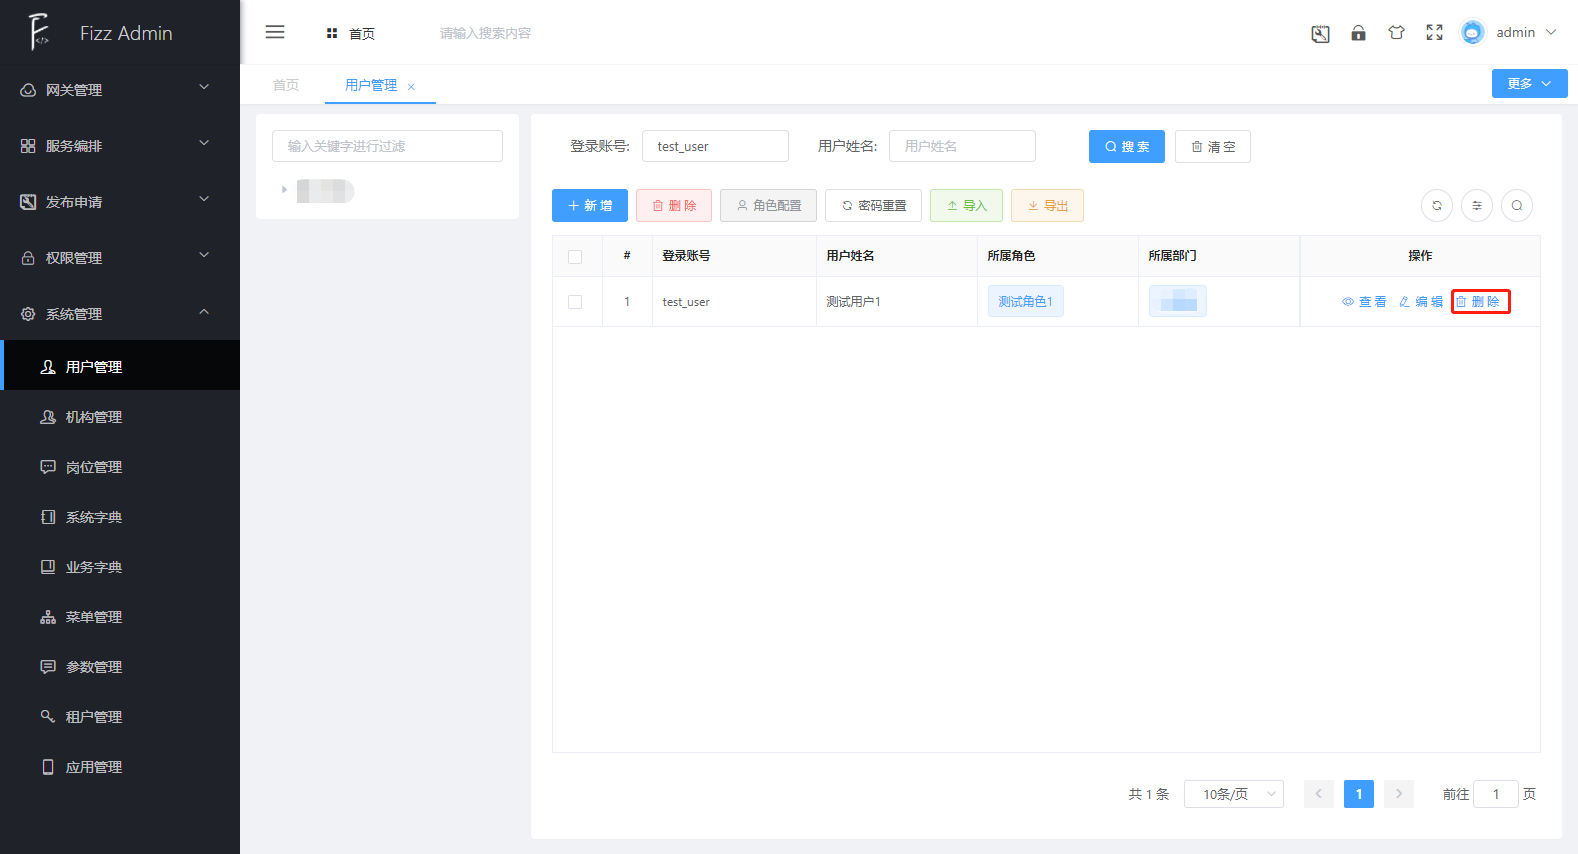Expand the 网关管理 menu

coord(120,89)
